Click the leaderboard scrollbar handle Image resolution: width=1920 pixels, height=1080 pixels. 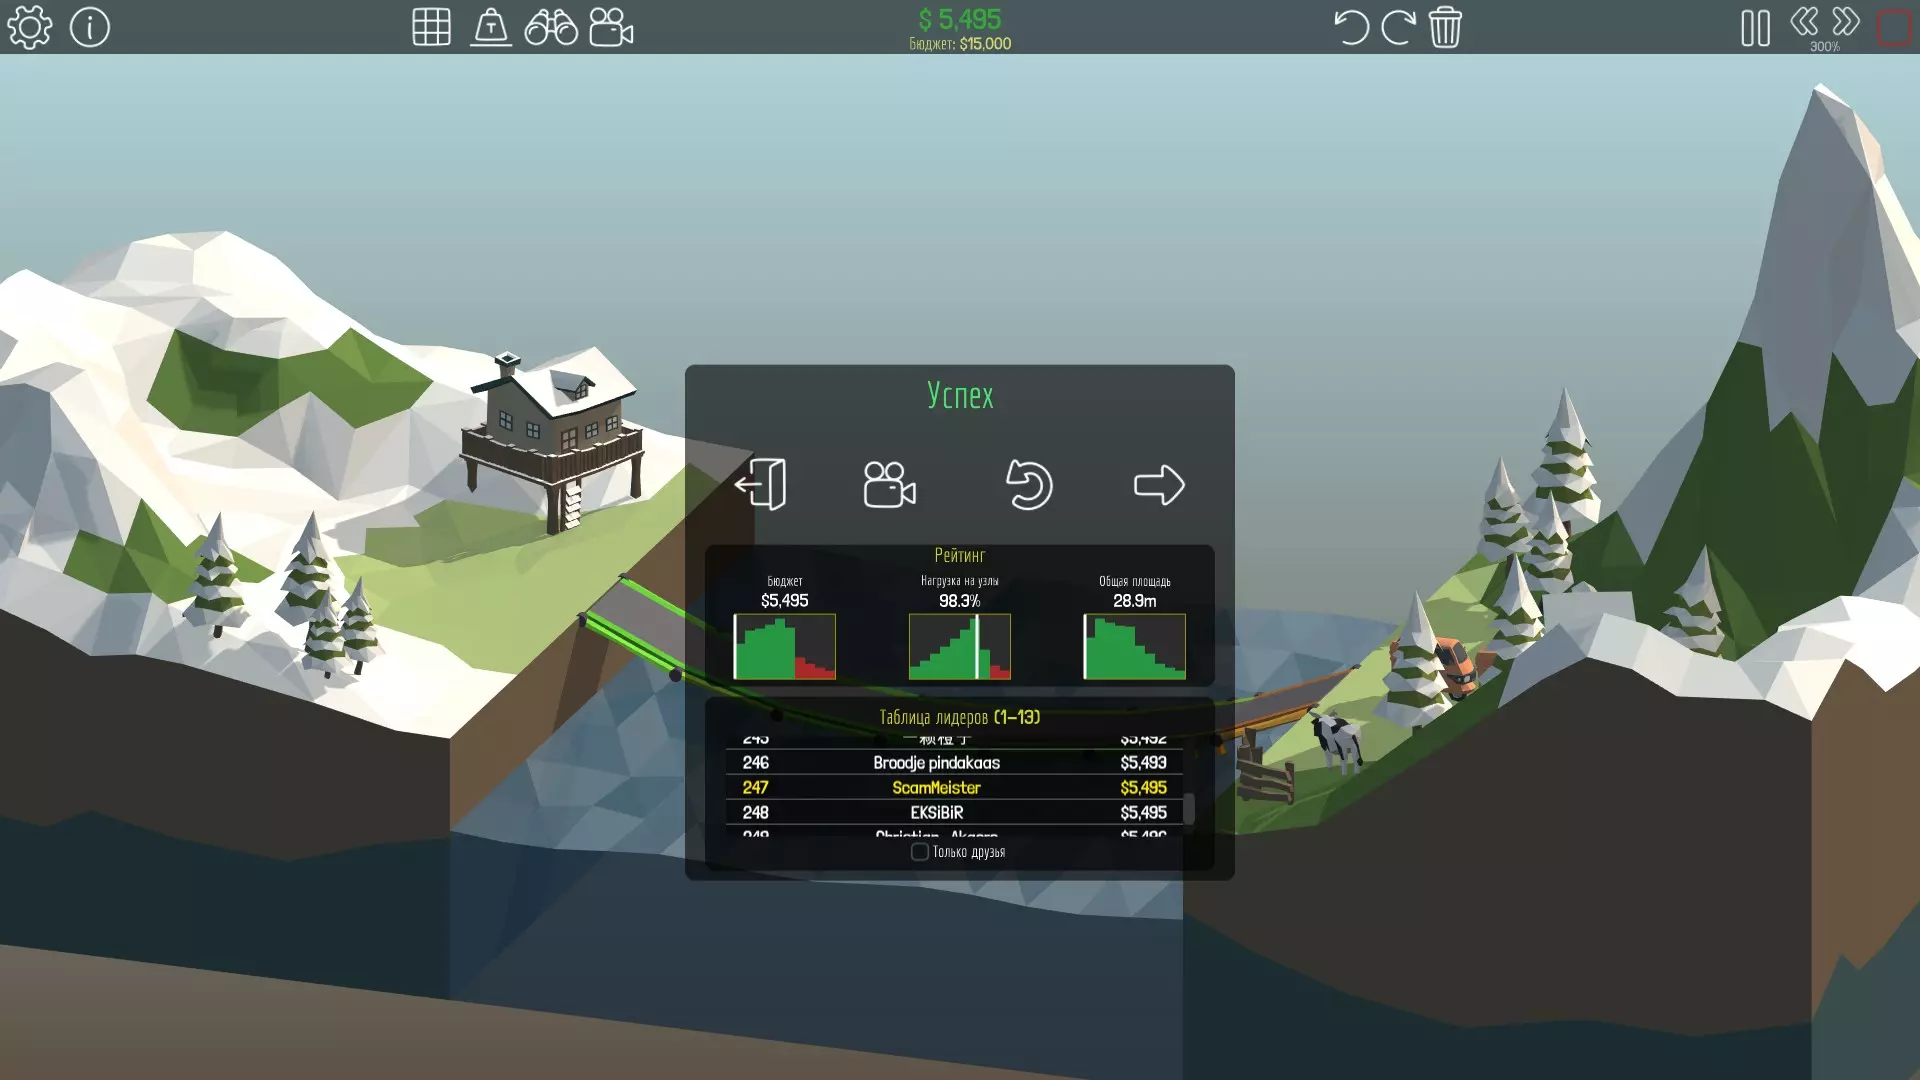click(x=1189, y=808)
